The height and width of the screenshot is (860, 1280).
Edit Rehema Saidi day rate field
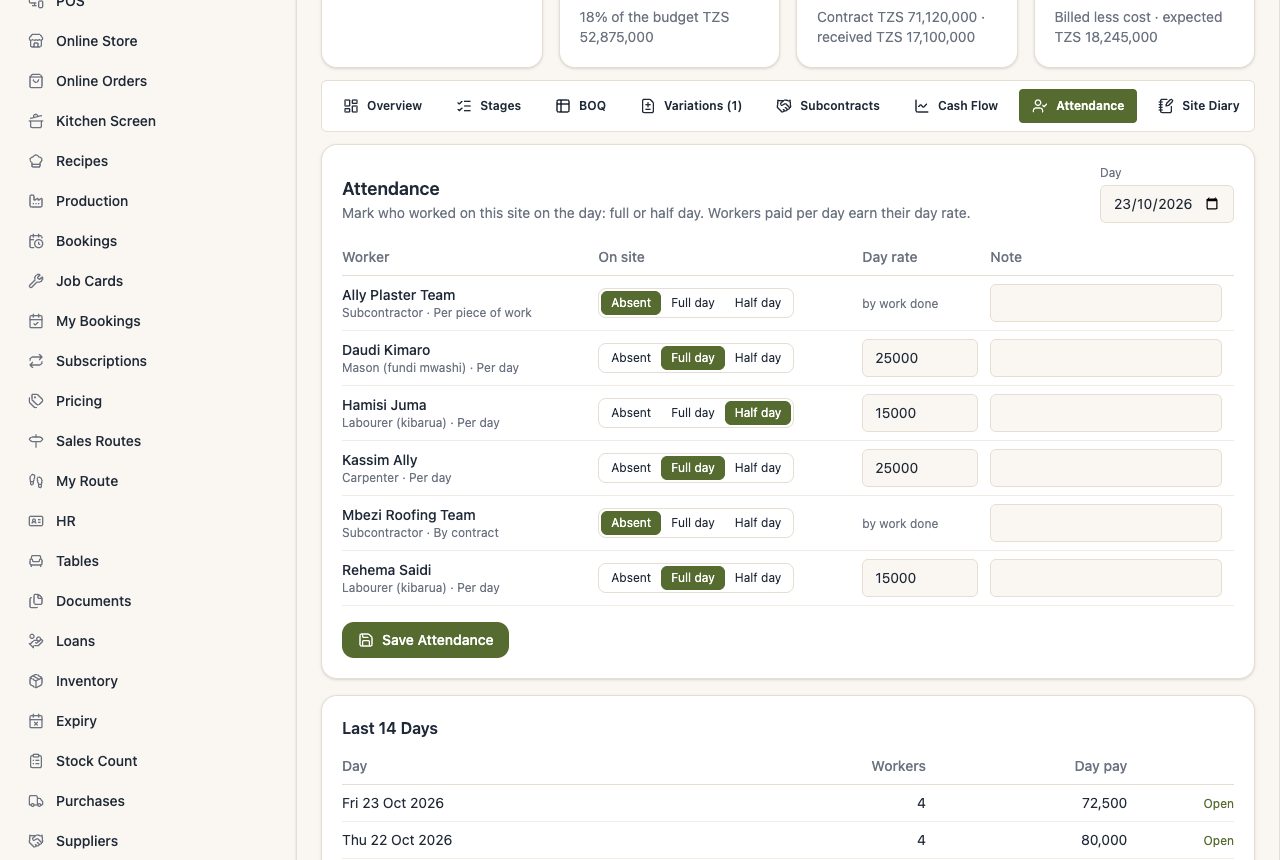(x=920, y=578)
